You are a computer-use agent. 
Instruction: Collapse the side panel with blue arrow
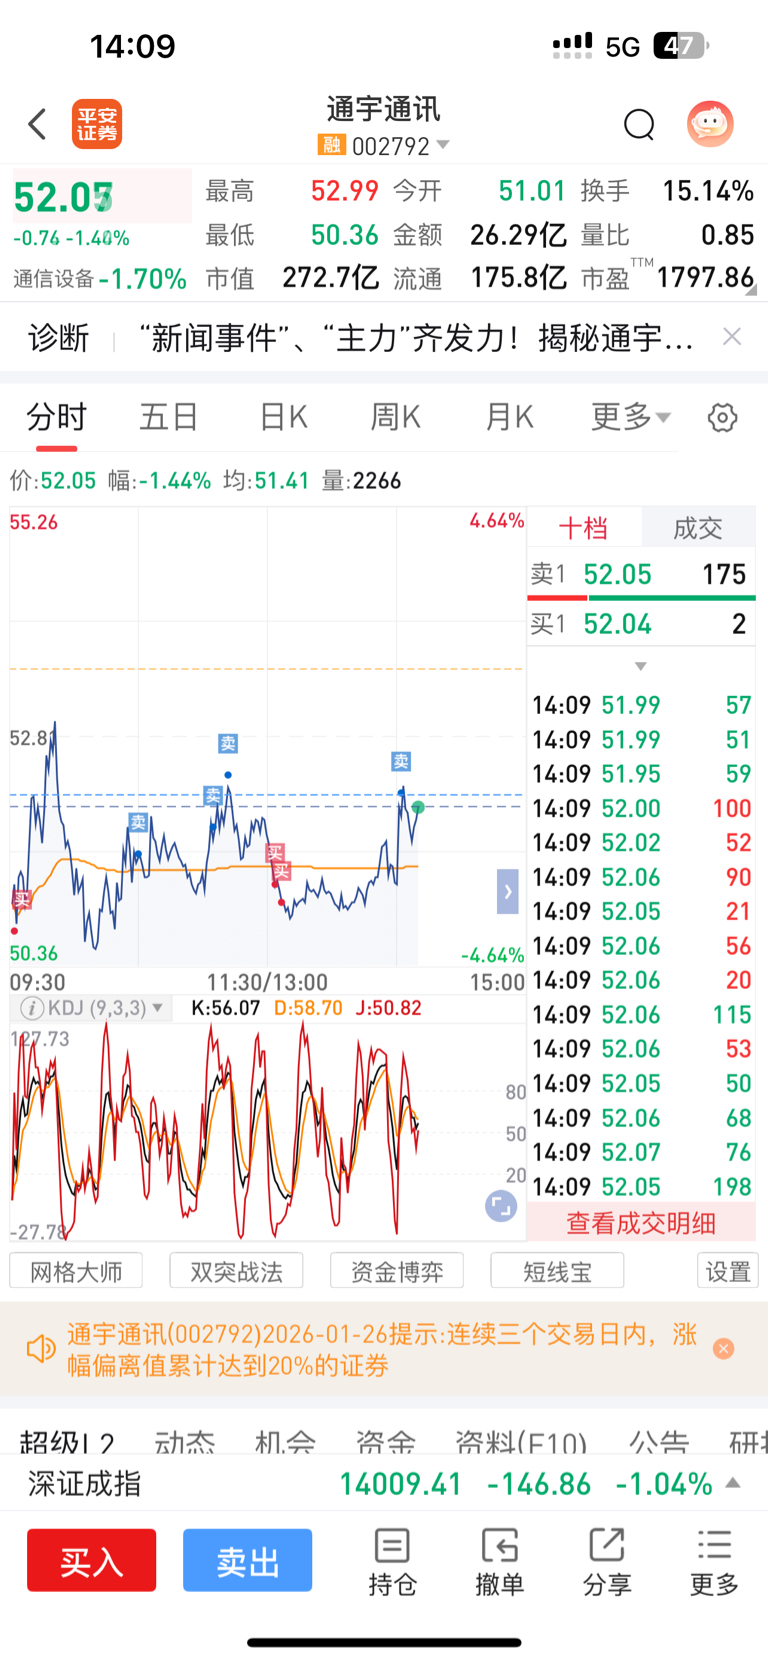pyautogui.click(x=508, y=891)
